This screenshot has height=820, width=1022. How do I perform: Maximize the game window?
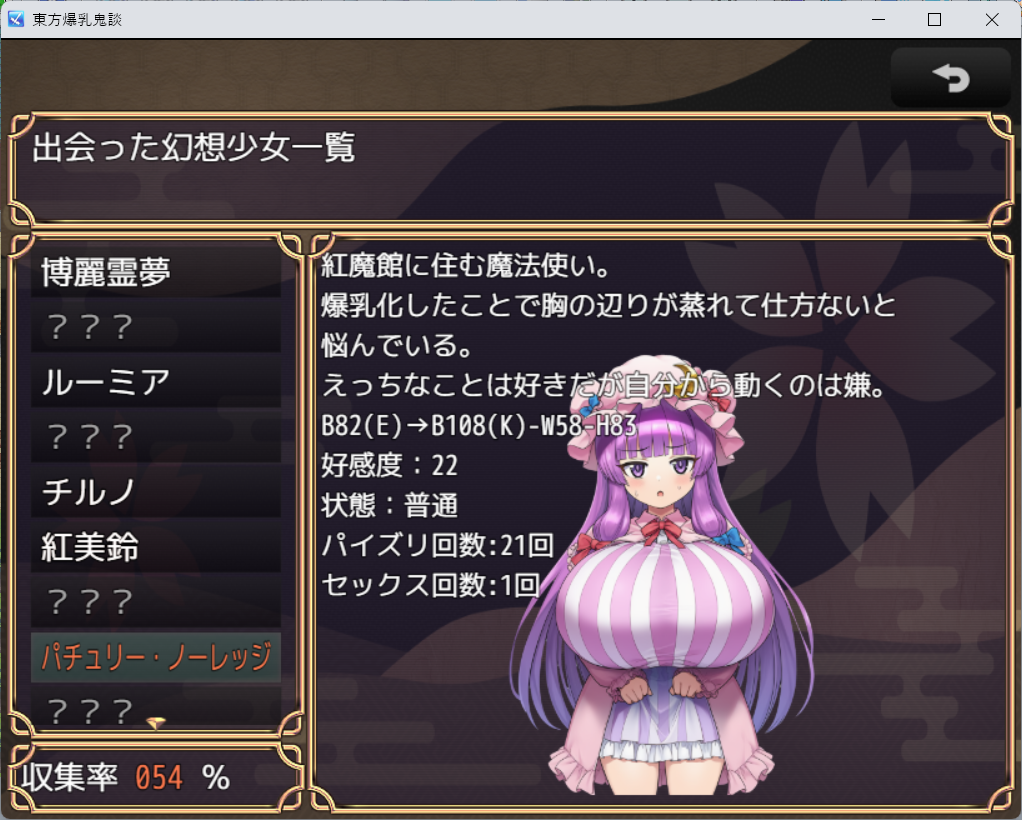tap(934, 20)
